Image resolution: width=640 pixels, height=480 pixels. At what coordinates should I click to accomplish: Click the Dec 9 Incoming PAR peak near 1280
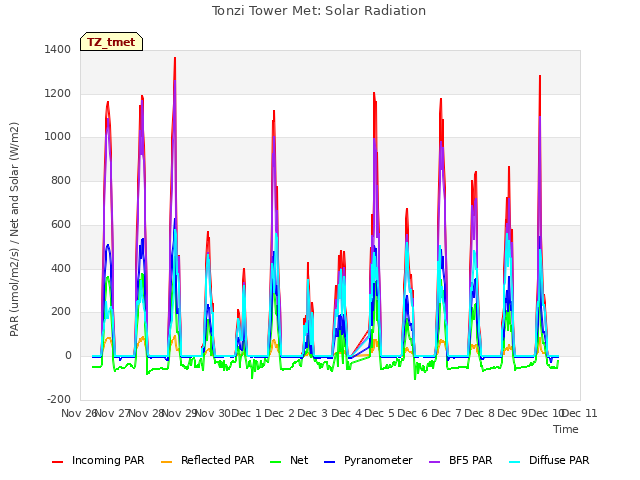(540, 76)
